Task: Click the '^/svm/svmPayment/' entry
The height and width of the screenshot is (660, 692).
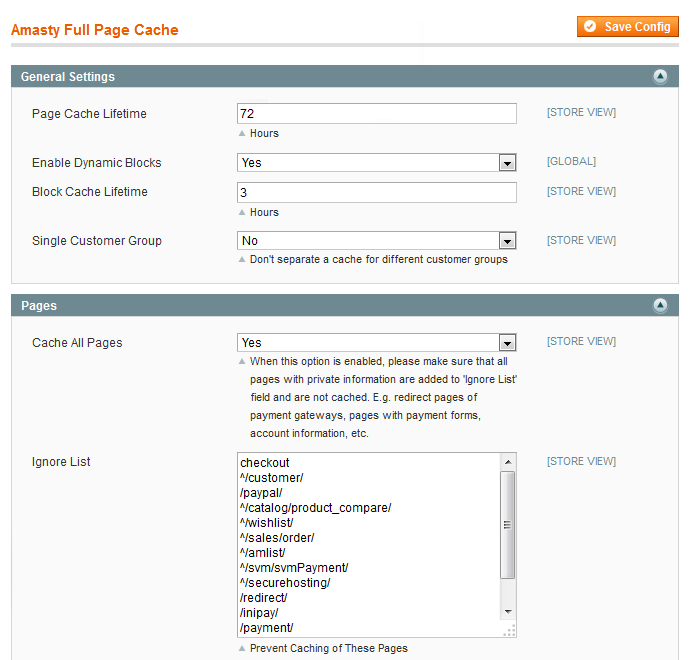Action: coord(294,568)
